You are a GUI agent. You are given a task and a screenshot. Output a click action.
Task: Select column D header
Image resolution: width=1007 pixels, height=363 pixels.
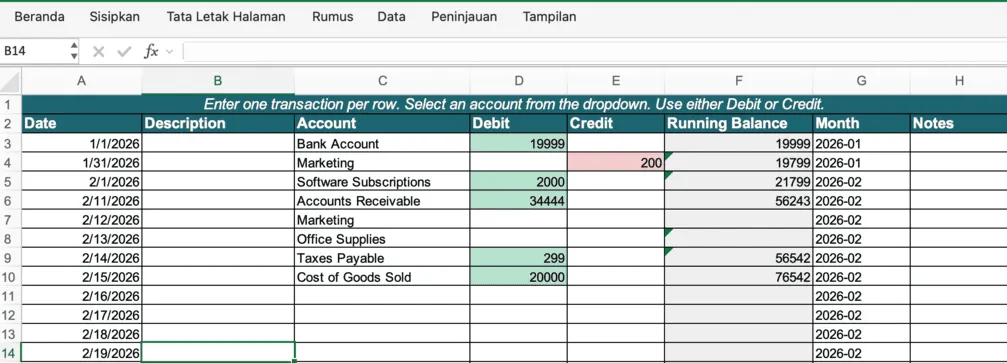pos(519,81)
